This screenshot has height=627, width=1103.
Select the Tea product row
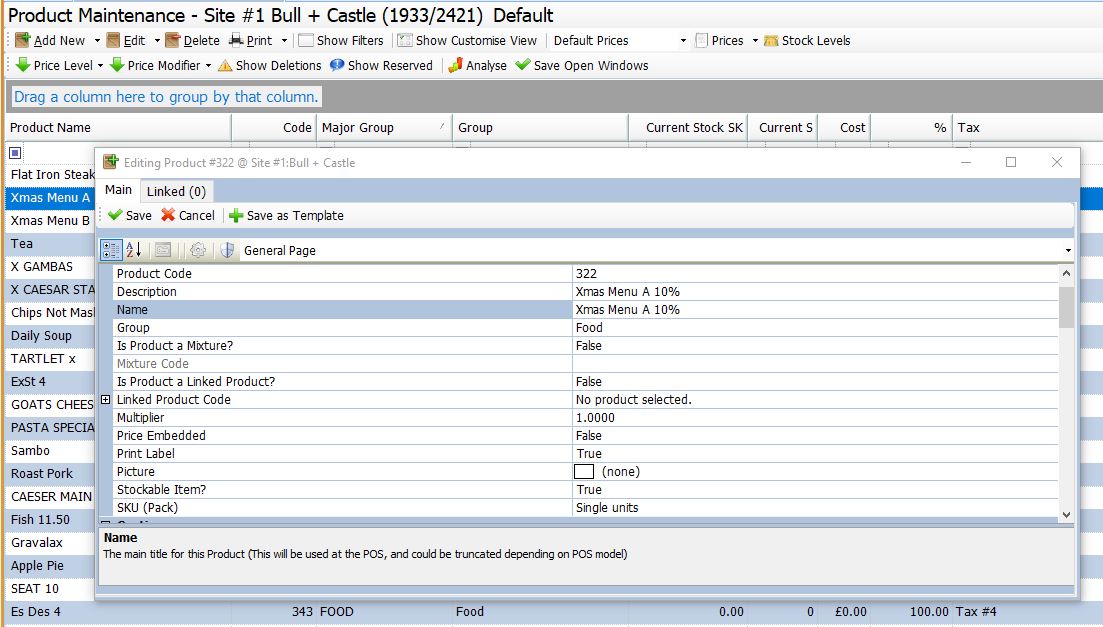[x=50, y=243]
